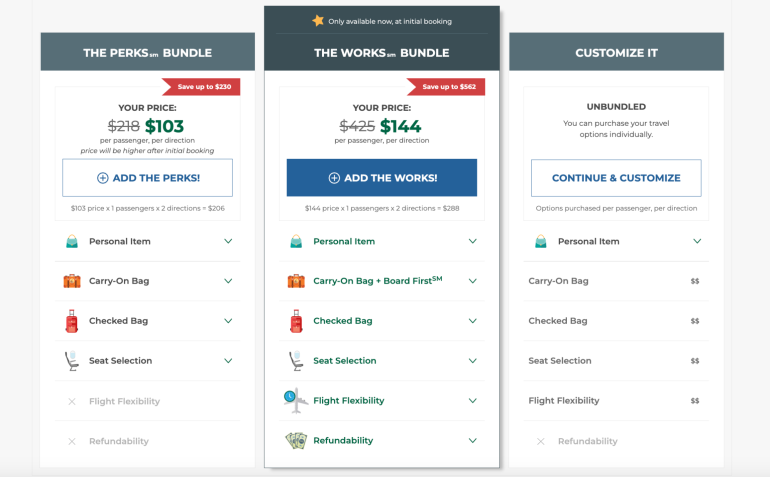Expand Checked Bag details in The Perks bundle
This screenshot has height=477, width=770.
(x=228, y=321)
